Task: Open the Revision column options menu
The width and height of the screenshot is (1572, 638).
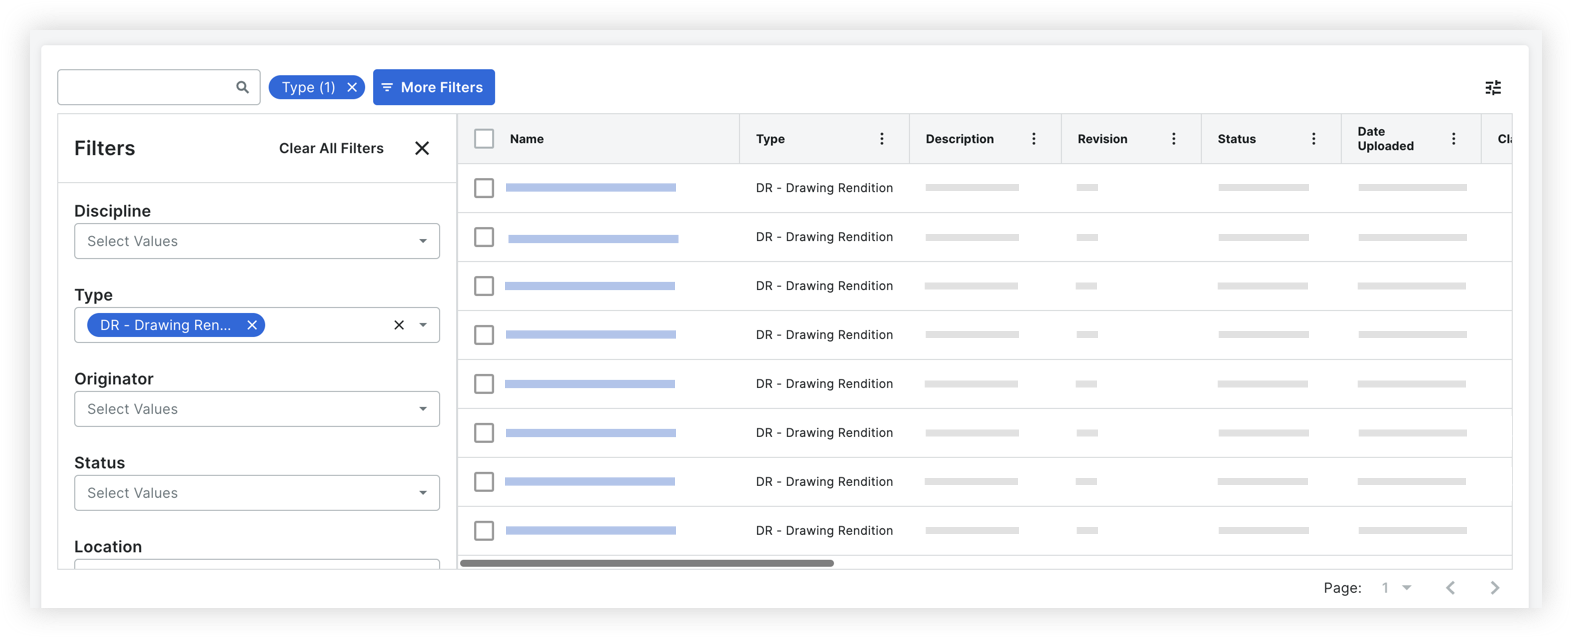Action: (1174, 139)
